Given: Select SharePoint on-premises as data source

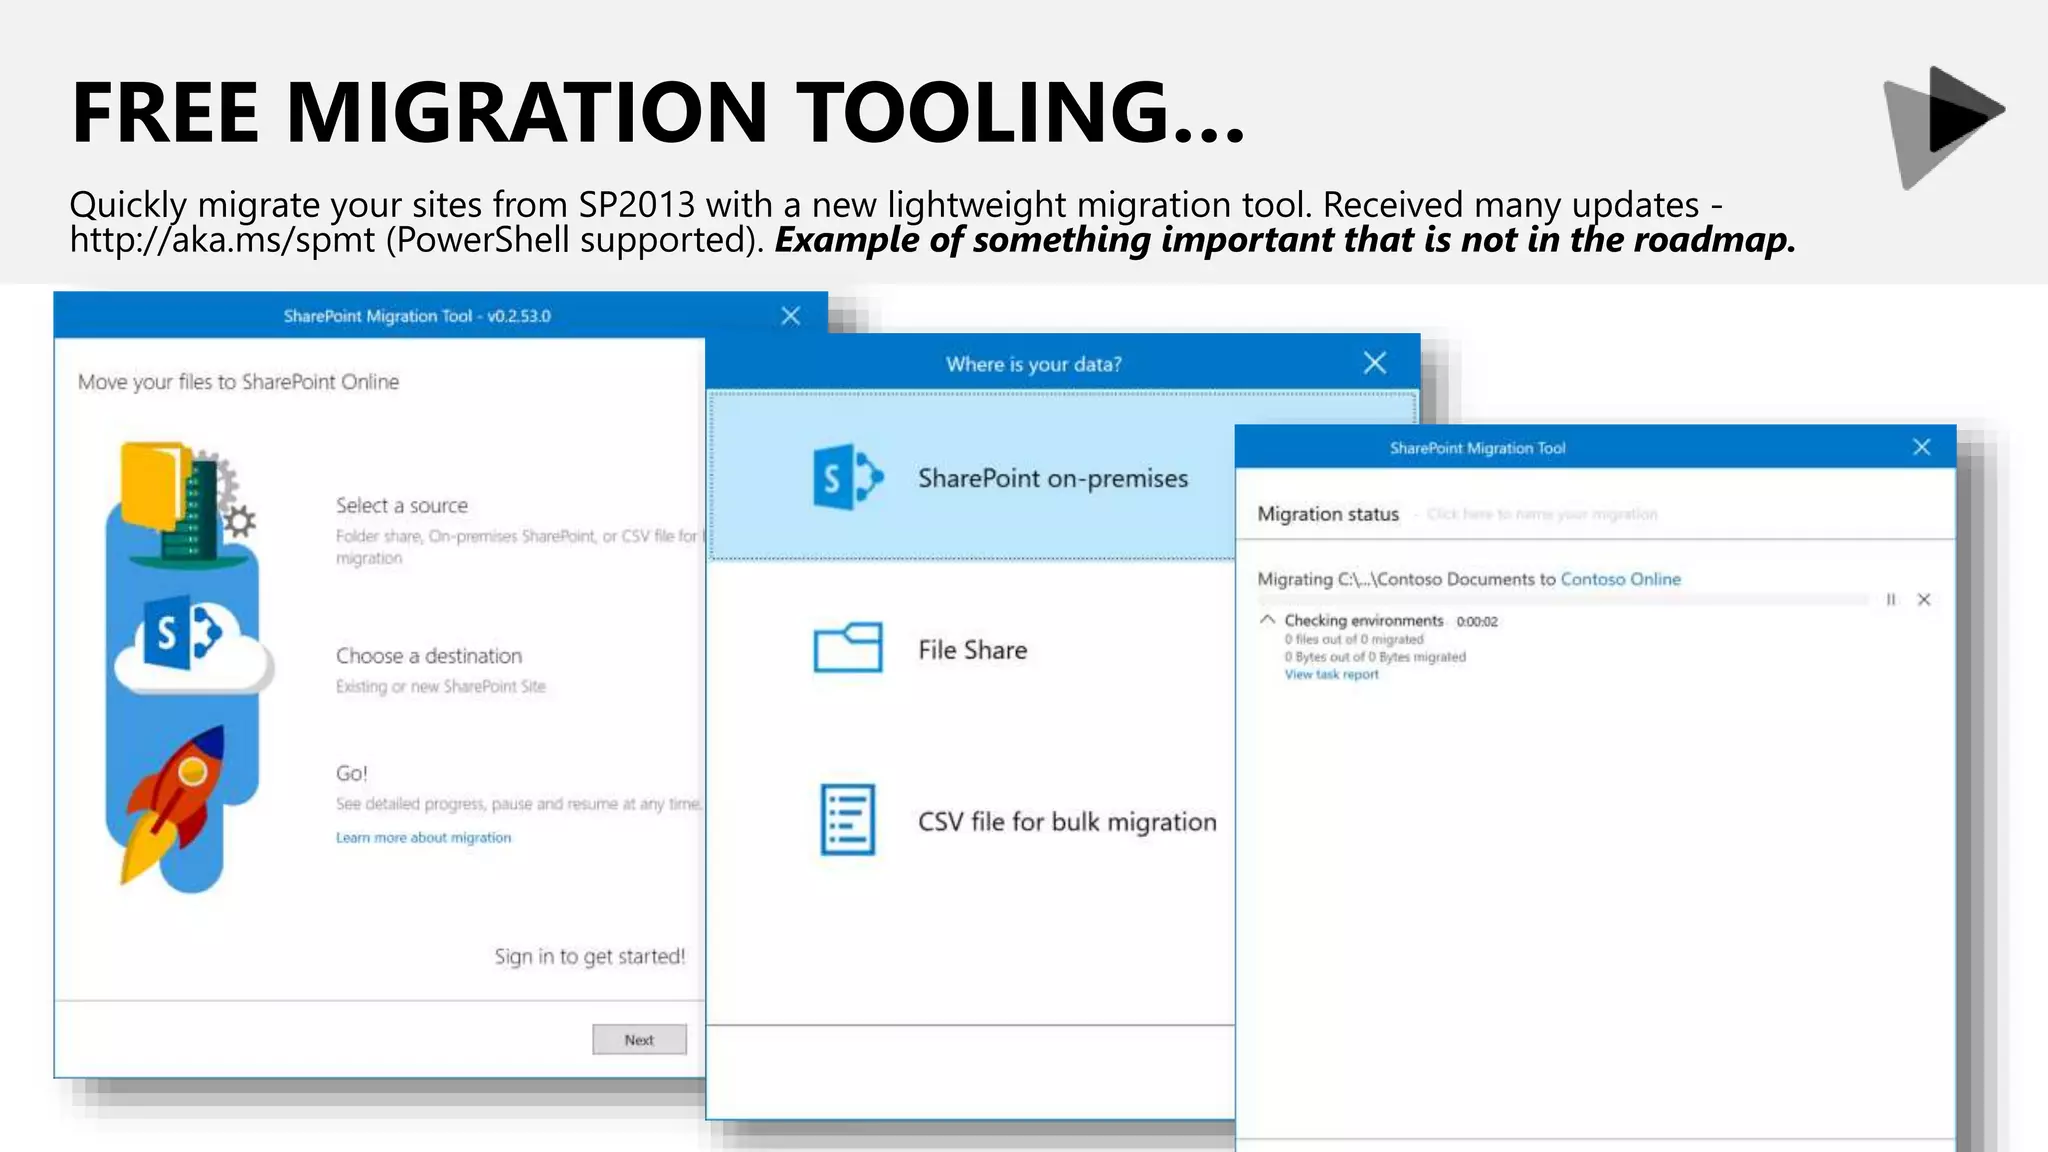Looking at the screenshot, I should [x=972, y=477].
